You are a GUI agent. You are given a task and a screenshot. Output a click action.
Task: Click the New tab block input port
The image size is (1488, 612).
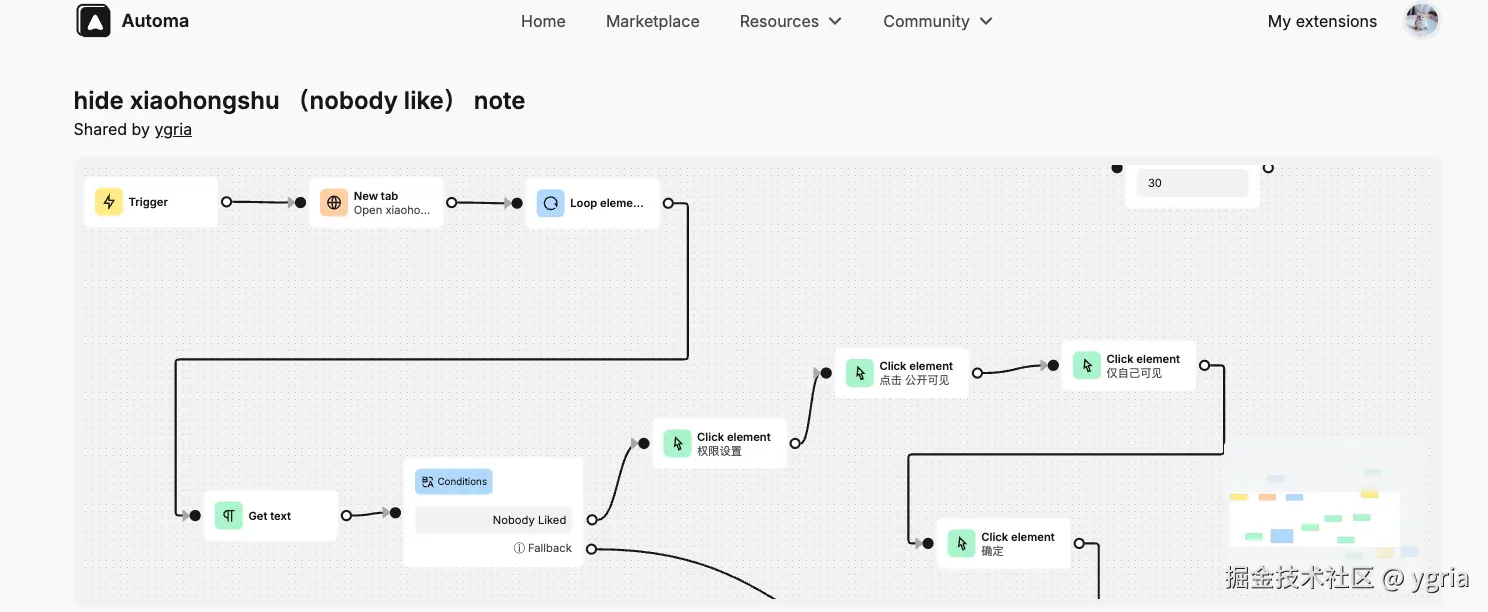(x=300, y=202)
